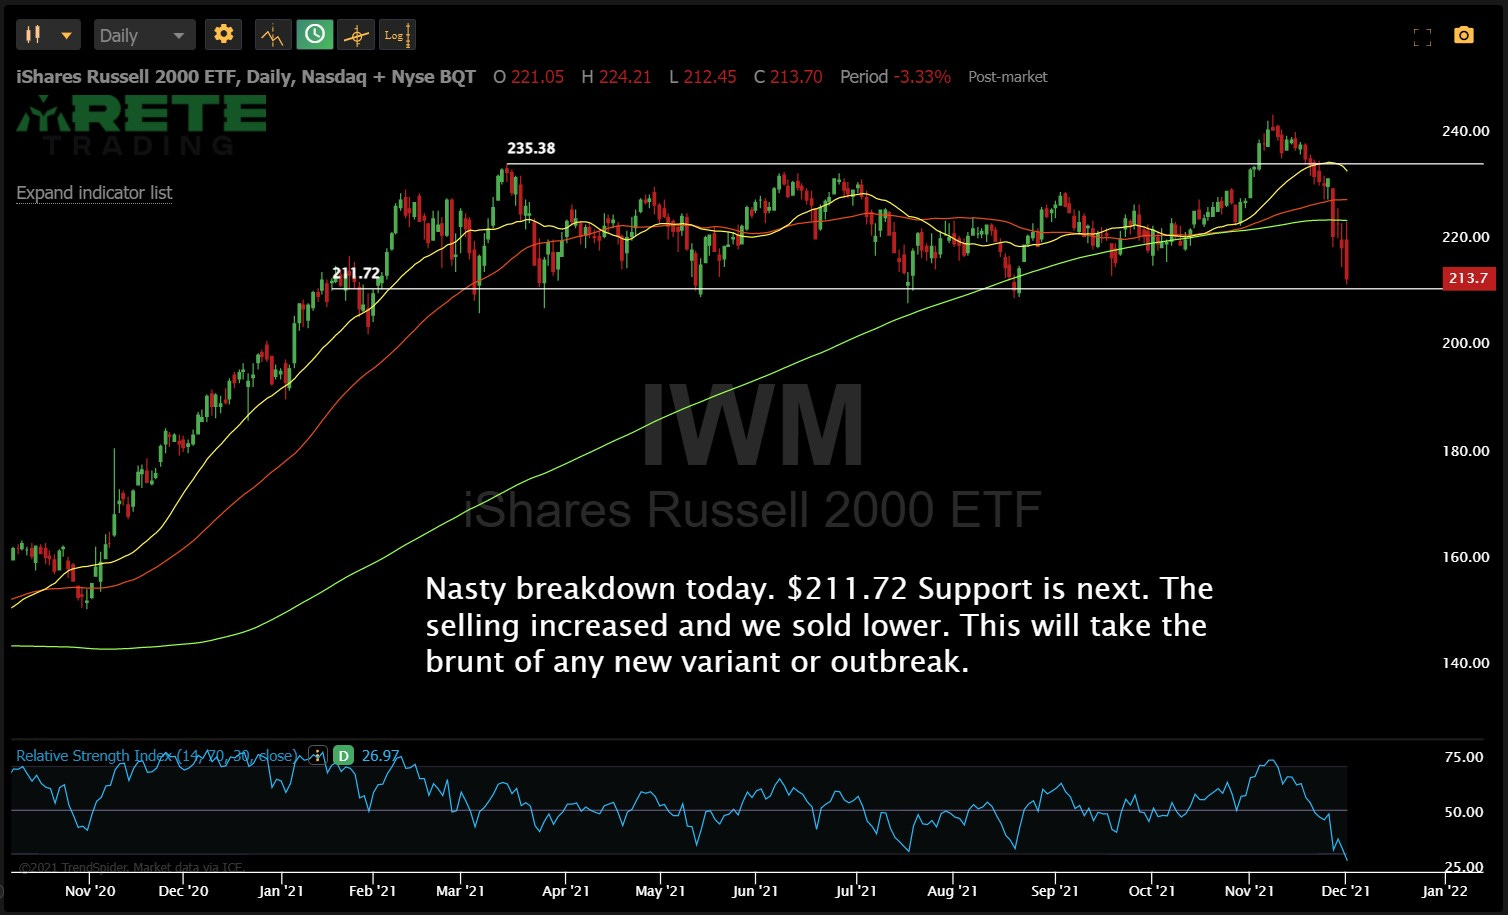
Task: Click the 140.00 price axis label
Action: point(1465,663)
